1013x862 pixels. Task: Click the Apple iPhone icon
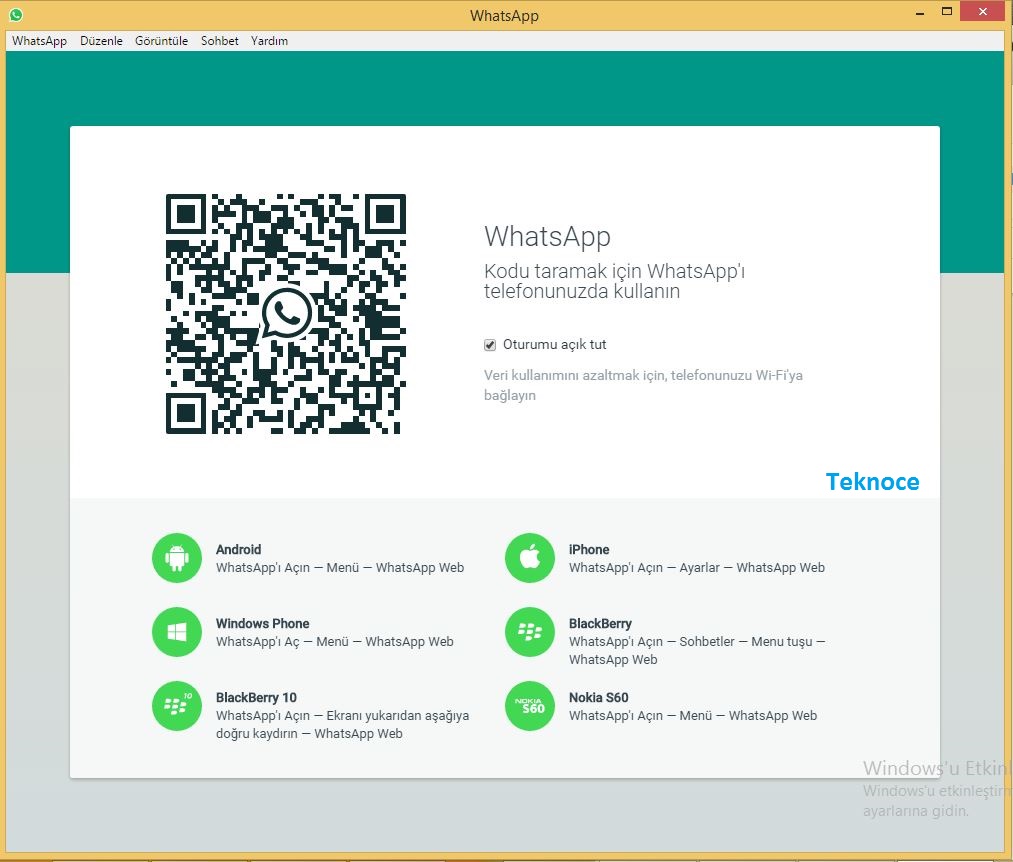[530, 558]
